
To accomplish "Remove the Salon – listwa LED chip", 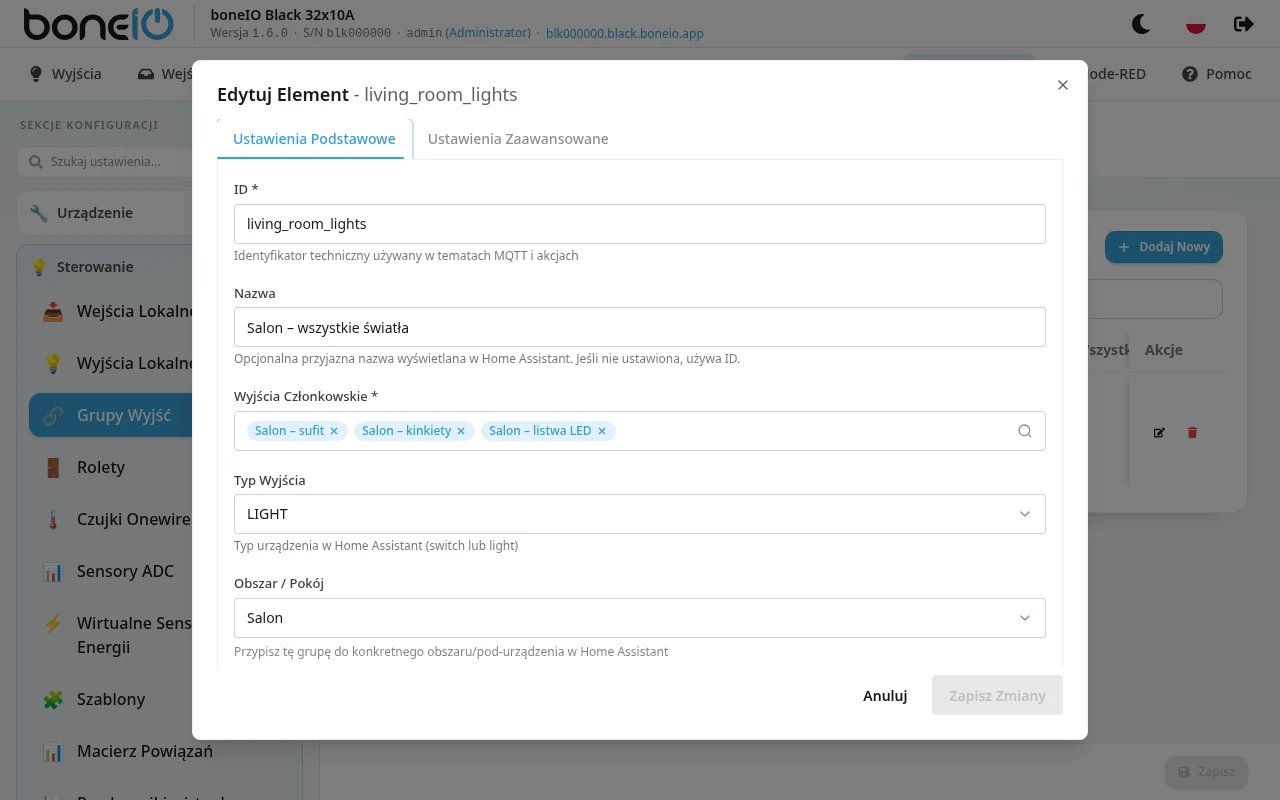I will (602, 431).
